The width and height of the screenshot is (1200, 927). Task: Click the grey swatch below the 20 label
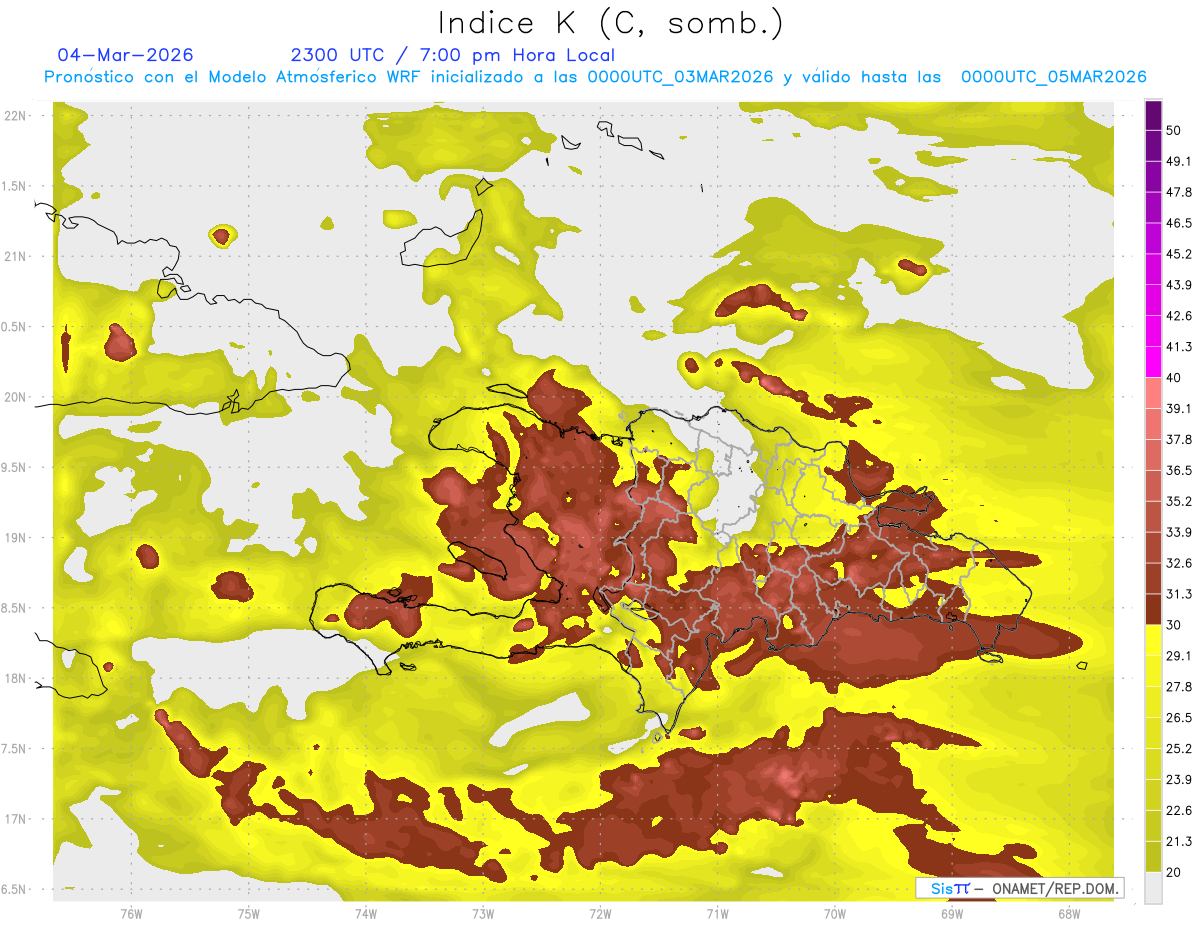(1154, 887)
